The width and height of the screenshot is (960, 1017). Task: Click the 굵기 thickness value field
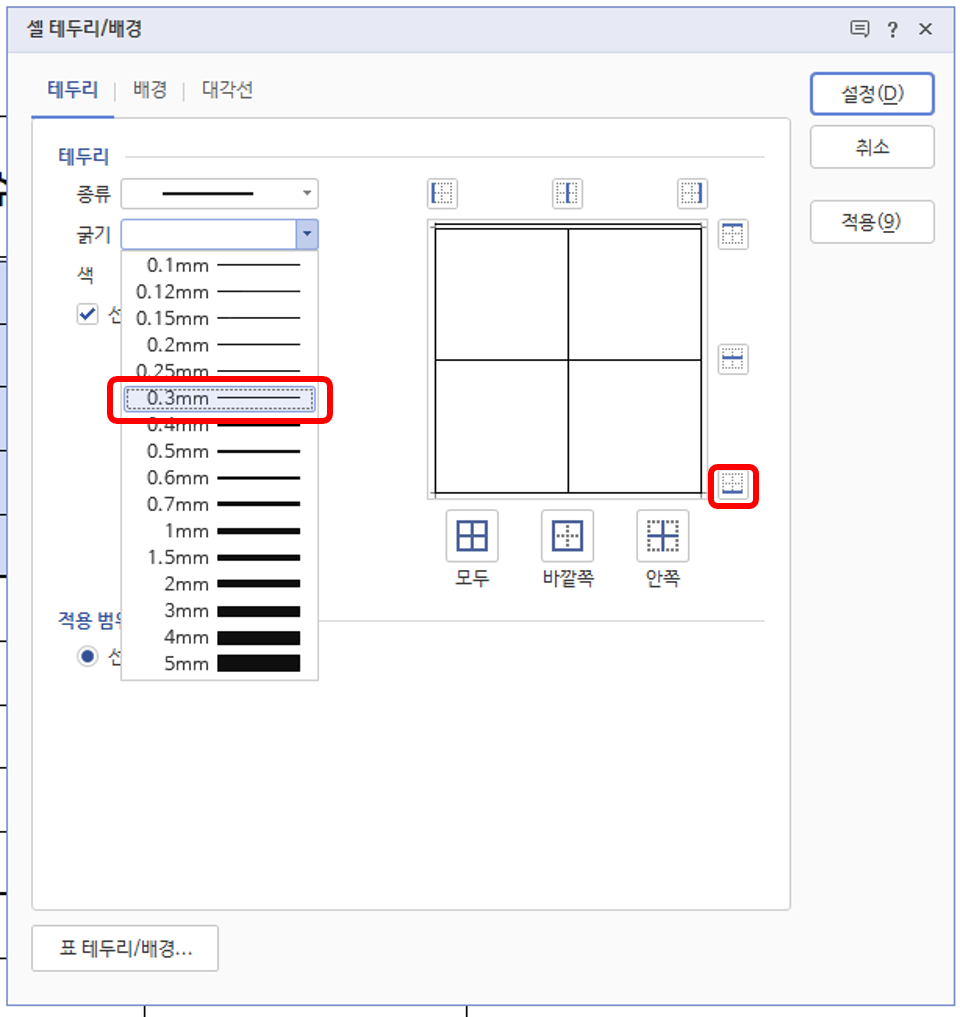[x=209, y=233]
